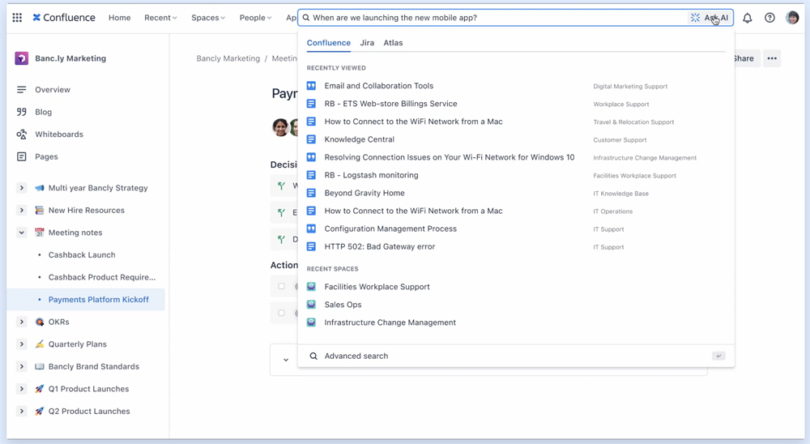Collapse the Meeting notes tree

coord(21,233)
